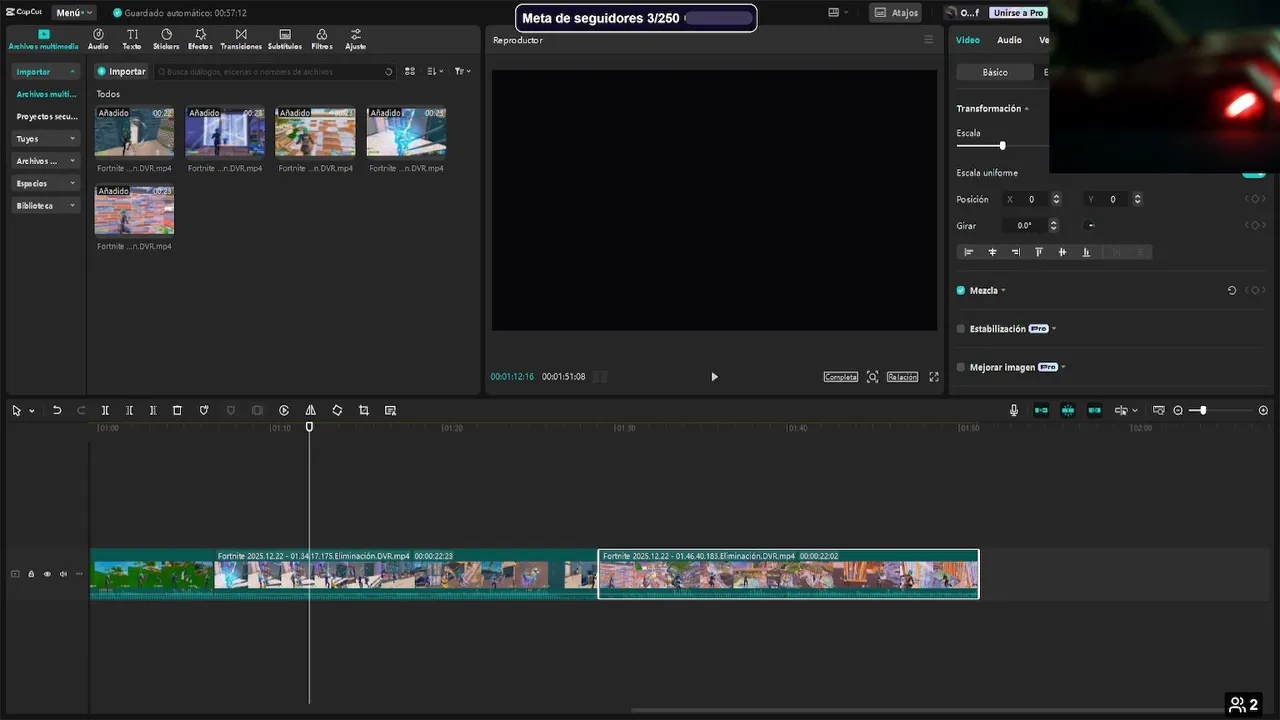Open the Transiciones tab

coord(241,39)
